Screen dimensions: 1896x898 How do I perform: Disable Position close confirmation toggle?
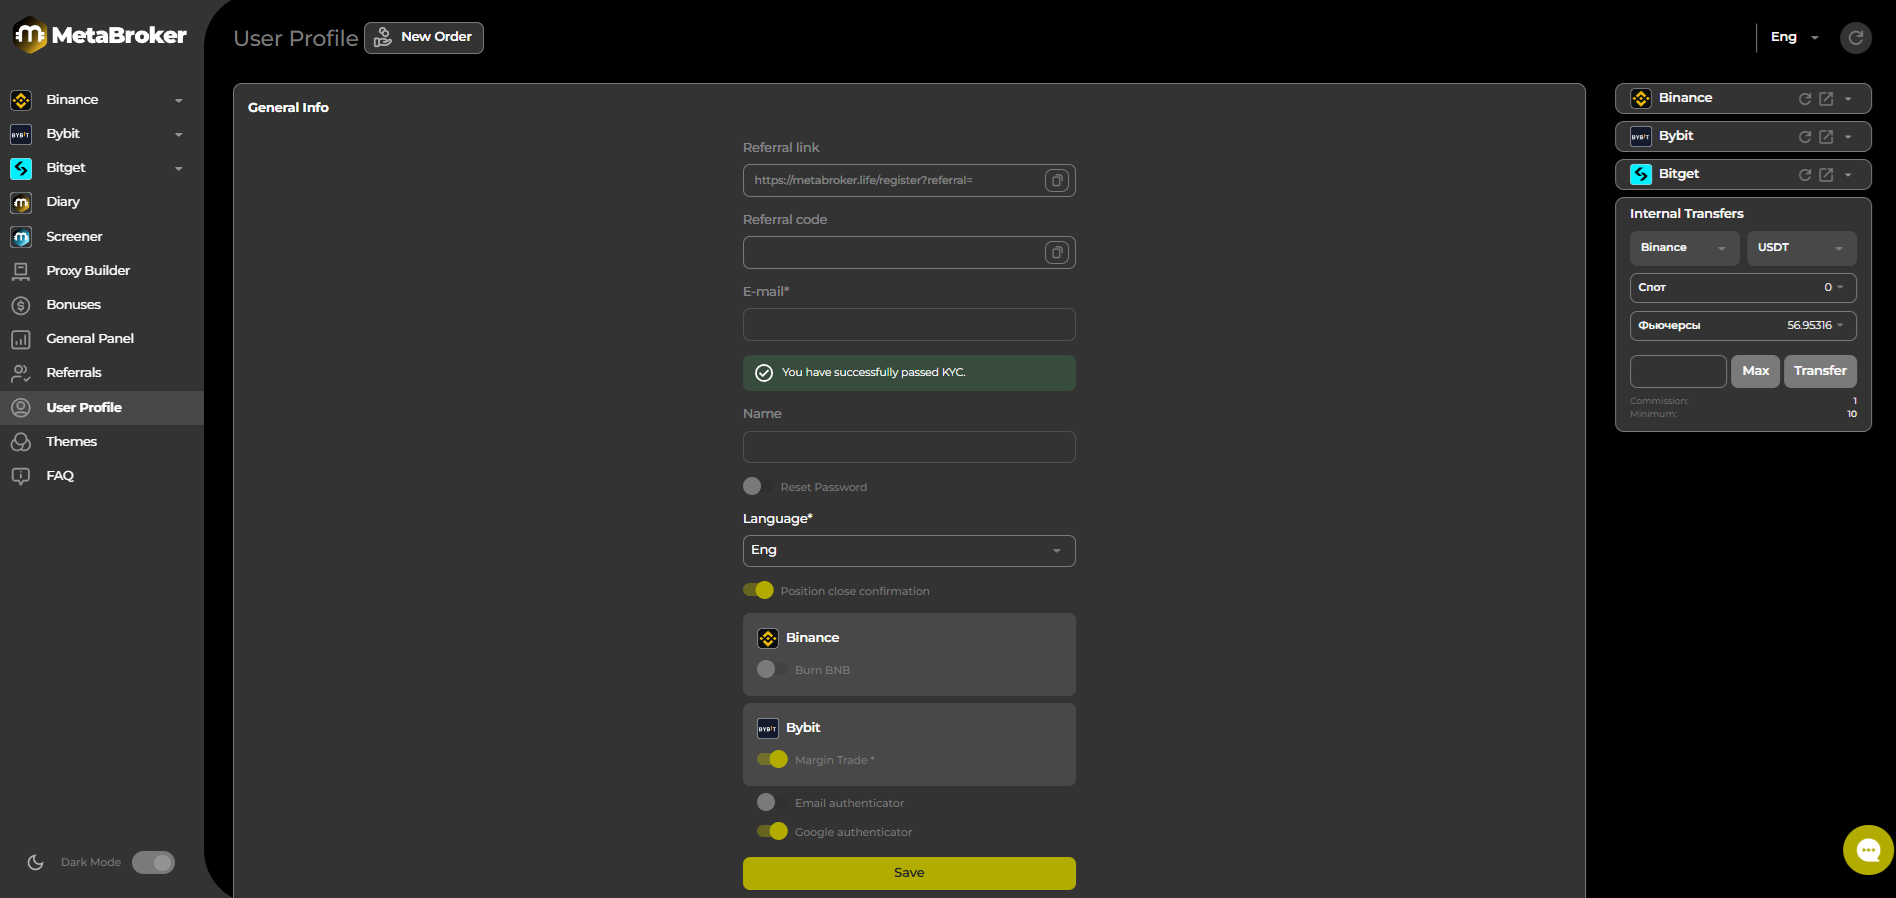759,590
